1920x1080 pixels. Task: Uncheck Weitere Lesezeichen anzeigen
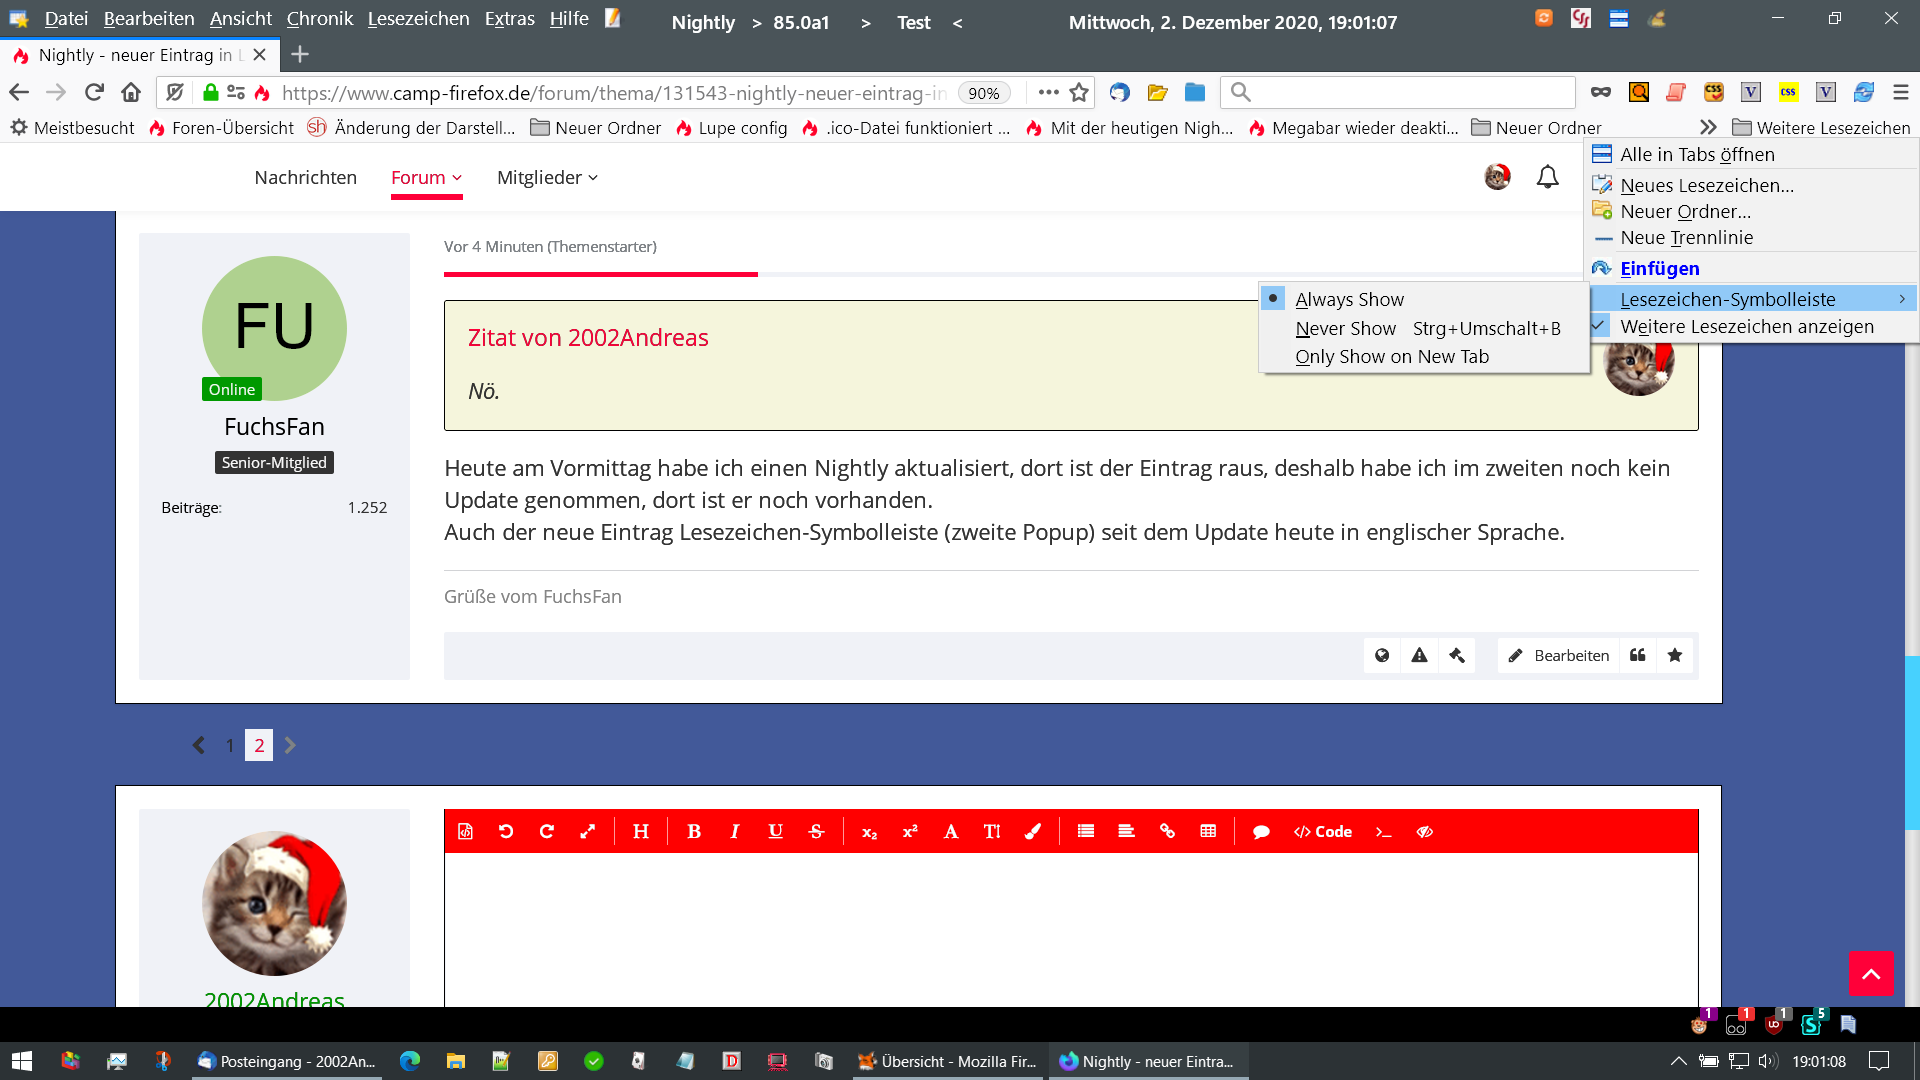tap(1746, 326)
